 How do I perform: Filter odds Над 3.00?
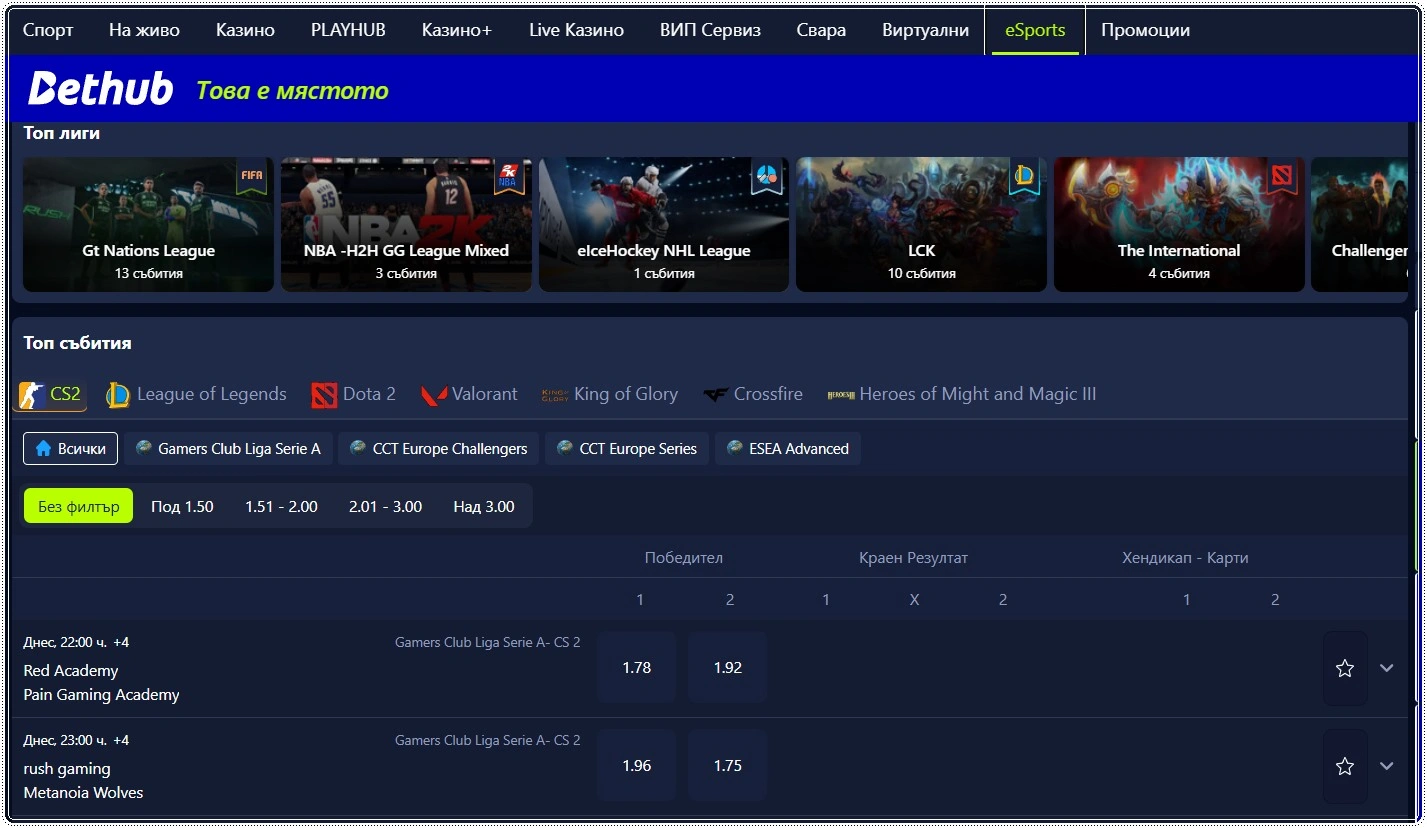click(x=484, y=507)
